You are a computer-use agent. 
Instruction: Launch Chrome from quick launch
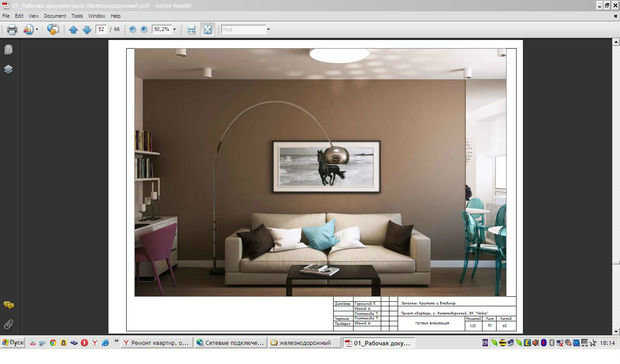click(x=53, y=343)
